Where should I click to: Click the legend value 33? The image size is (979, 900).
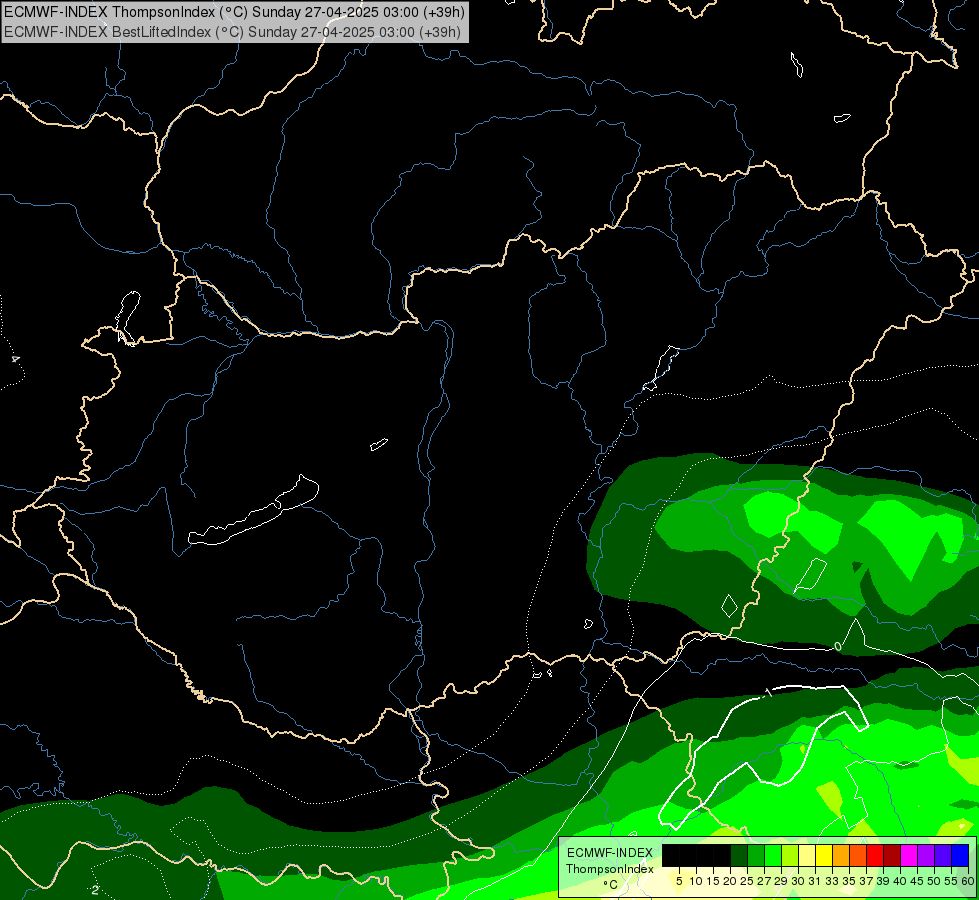tap(832, 881)
